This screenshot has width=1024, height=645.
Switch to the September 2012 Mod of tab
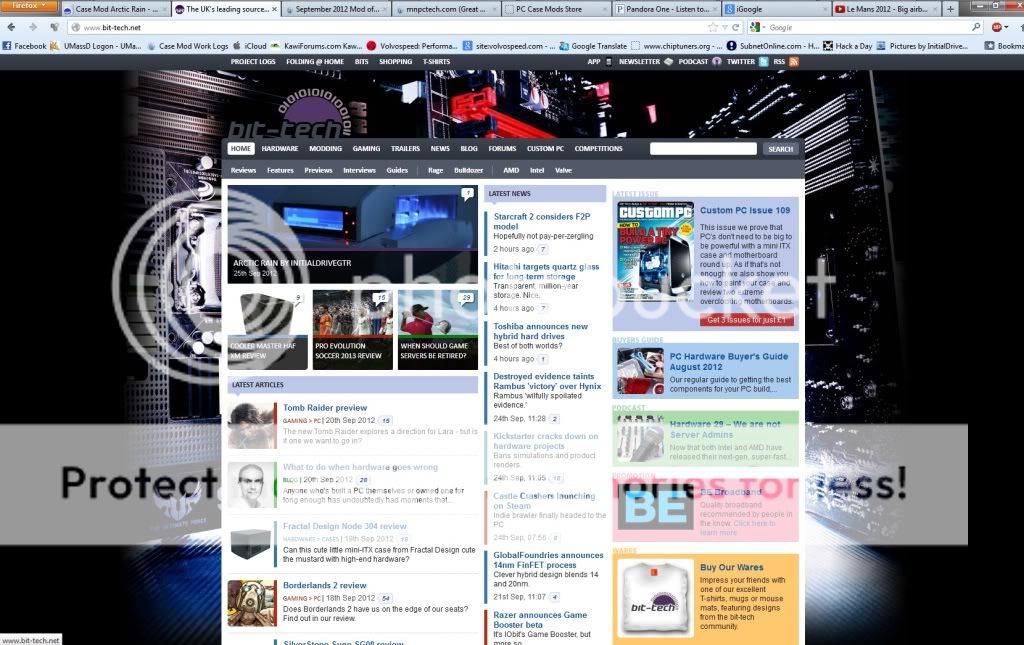[336, 9]
